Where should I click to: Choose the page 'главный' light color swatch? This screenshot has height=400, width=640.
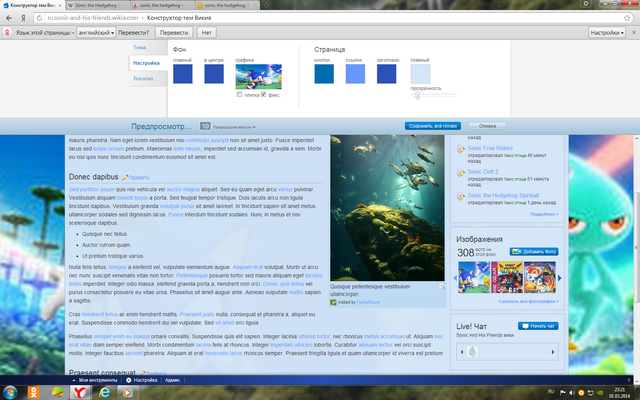(x=420, y=74)
